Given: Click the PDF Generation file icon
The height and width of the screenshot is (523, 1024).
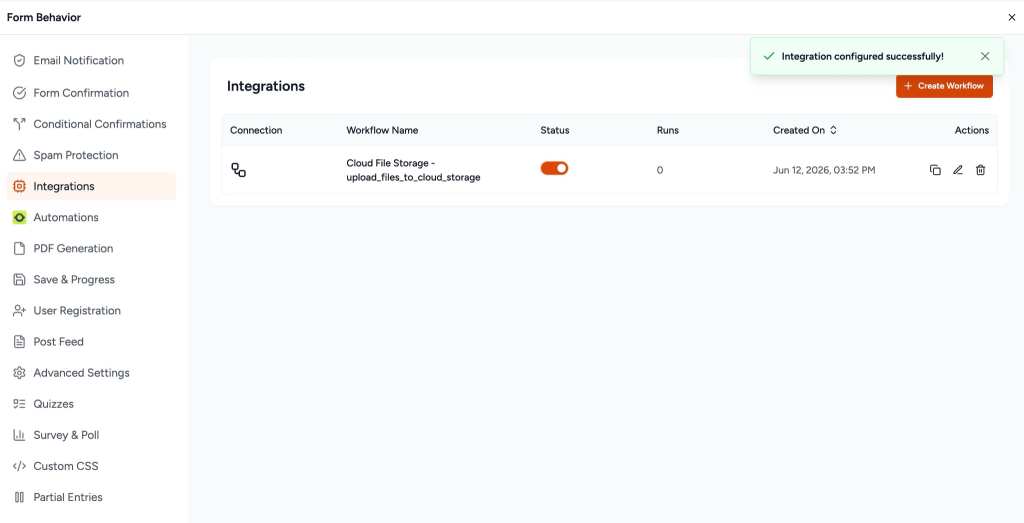Looking at the screenshot, I should coord(20,248).
